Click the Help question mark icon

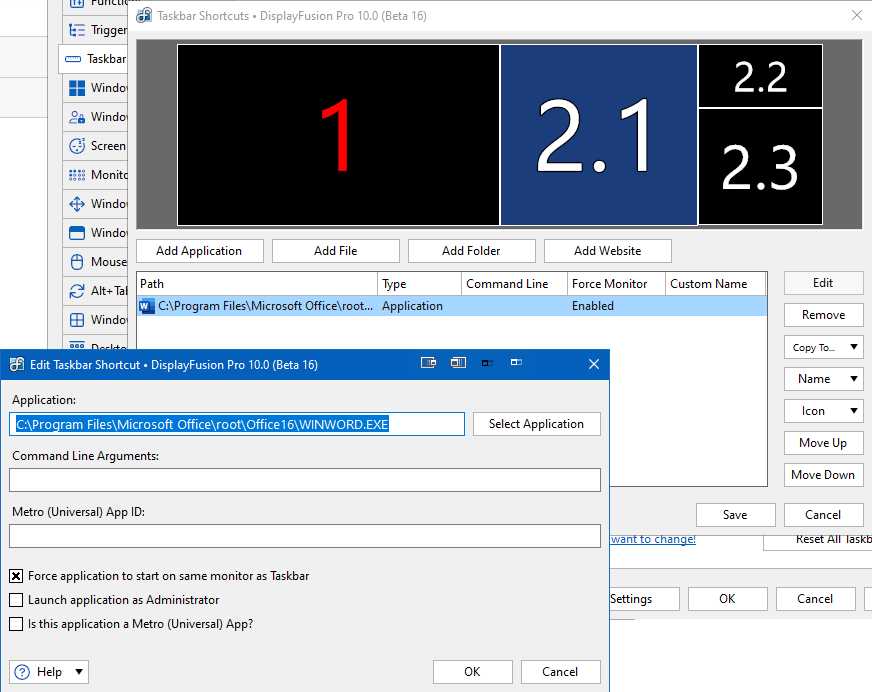(x=22, y=672)
